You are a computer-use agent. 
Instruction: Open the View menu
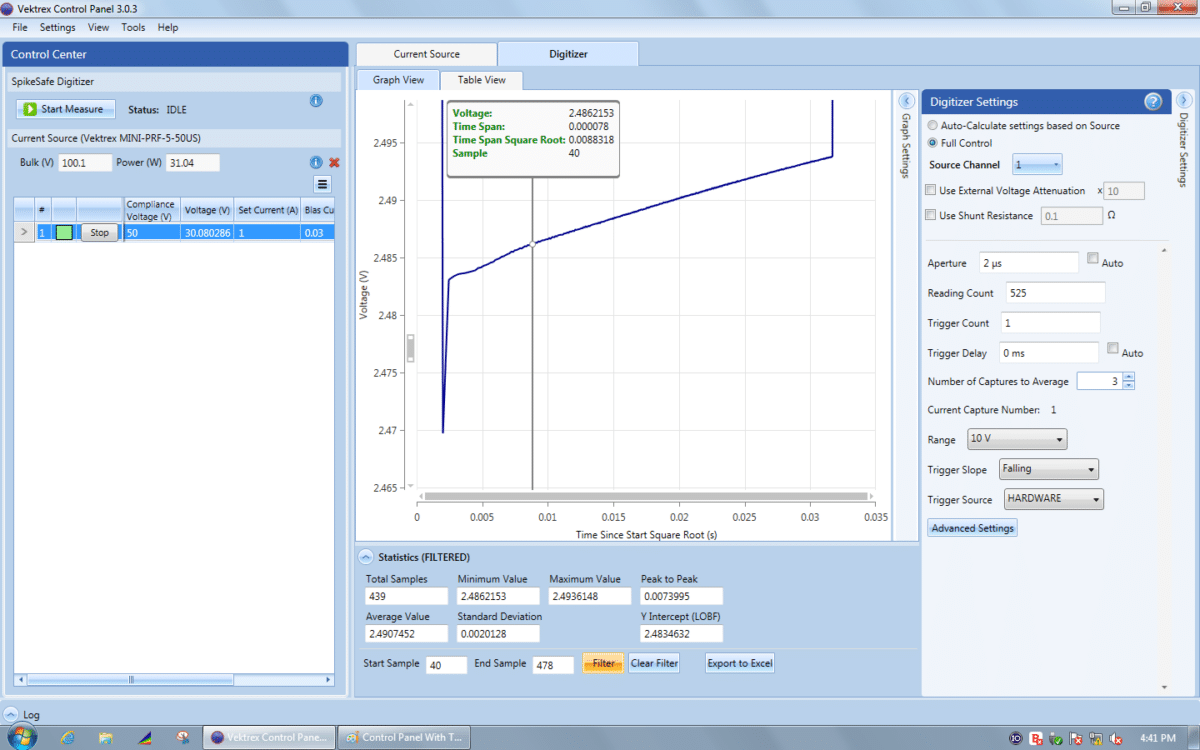99,27
